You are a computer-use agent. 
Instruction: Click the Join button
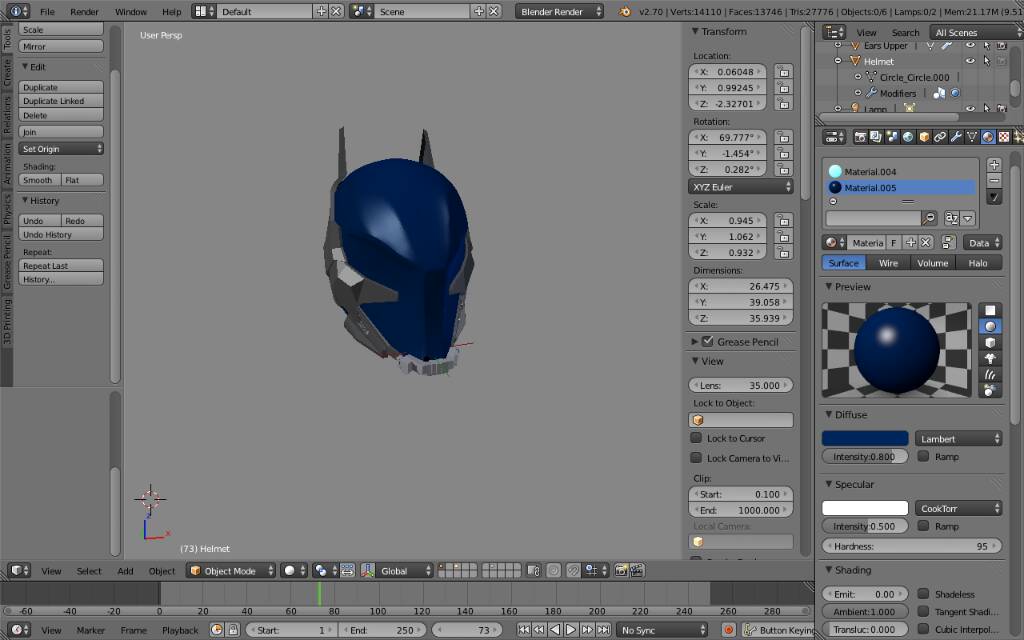click(61, 132)
